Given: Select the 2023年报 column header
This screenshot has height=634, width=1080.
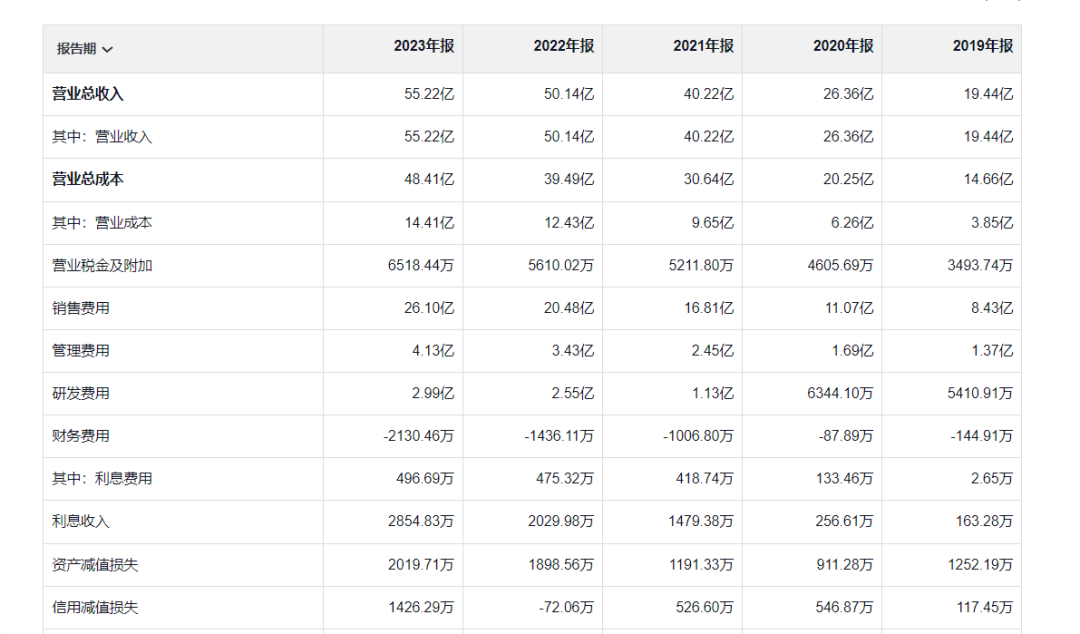Looking at the screenshot, I should 424,47.
